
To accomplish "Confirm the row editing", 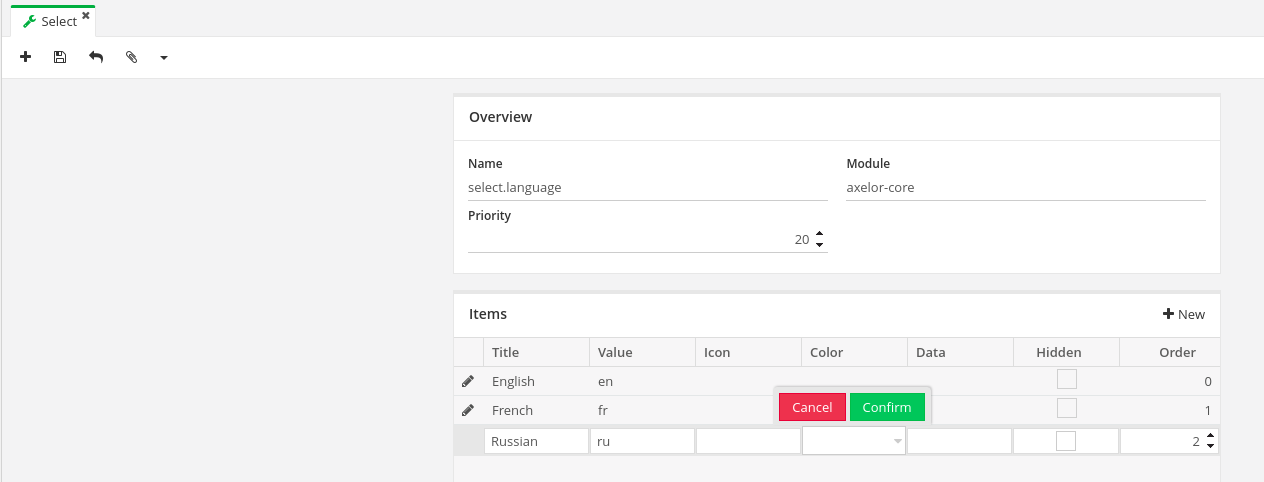I will (887, 407).
